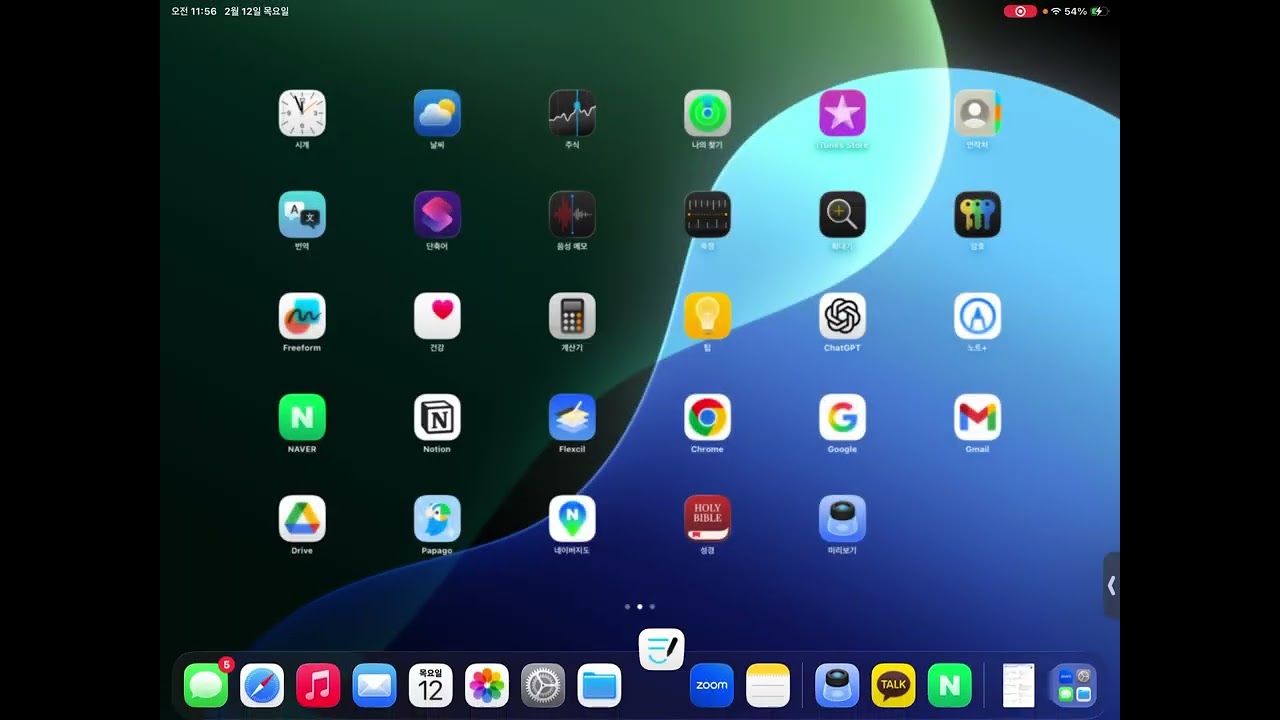Launch the ChatGPT app
Viewport: 1280px width, 720px height.
[842, 316]
